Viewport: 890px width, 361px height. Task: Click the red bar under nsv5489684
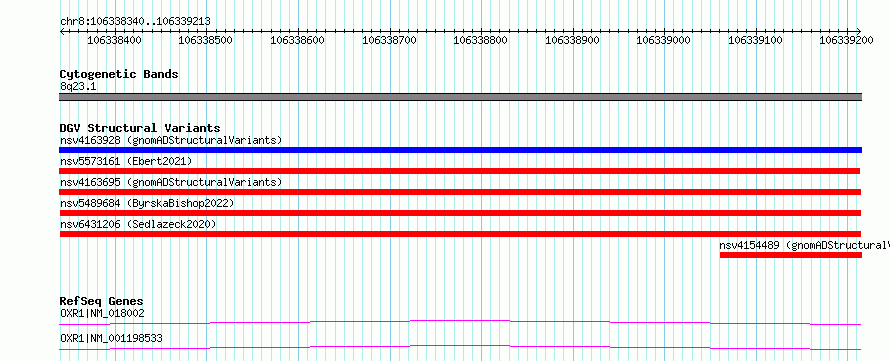coord(460,213)
